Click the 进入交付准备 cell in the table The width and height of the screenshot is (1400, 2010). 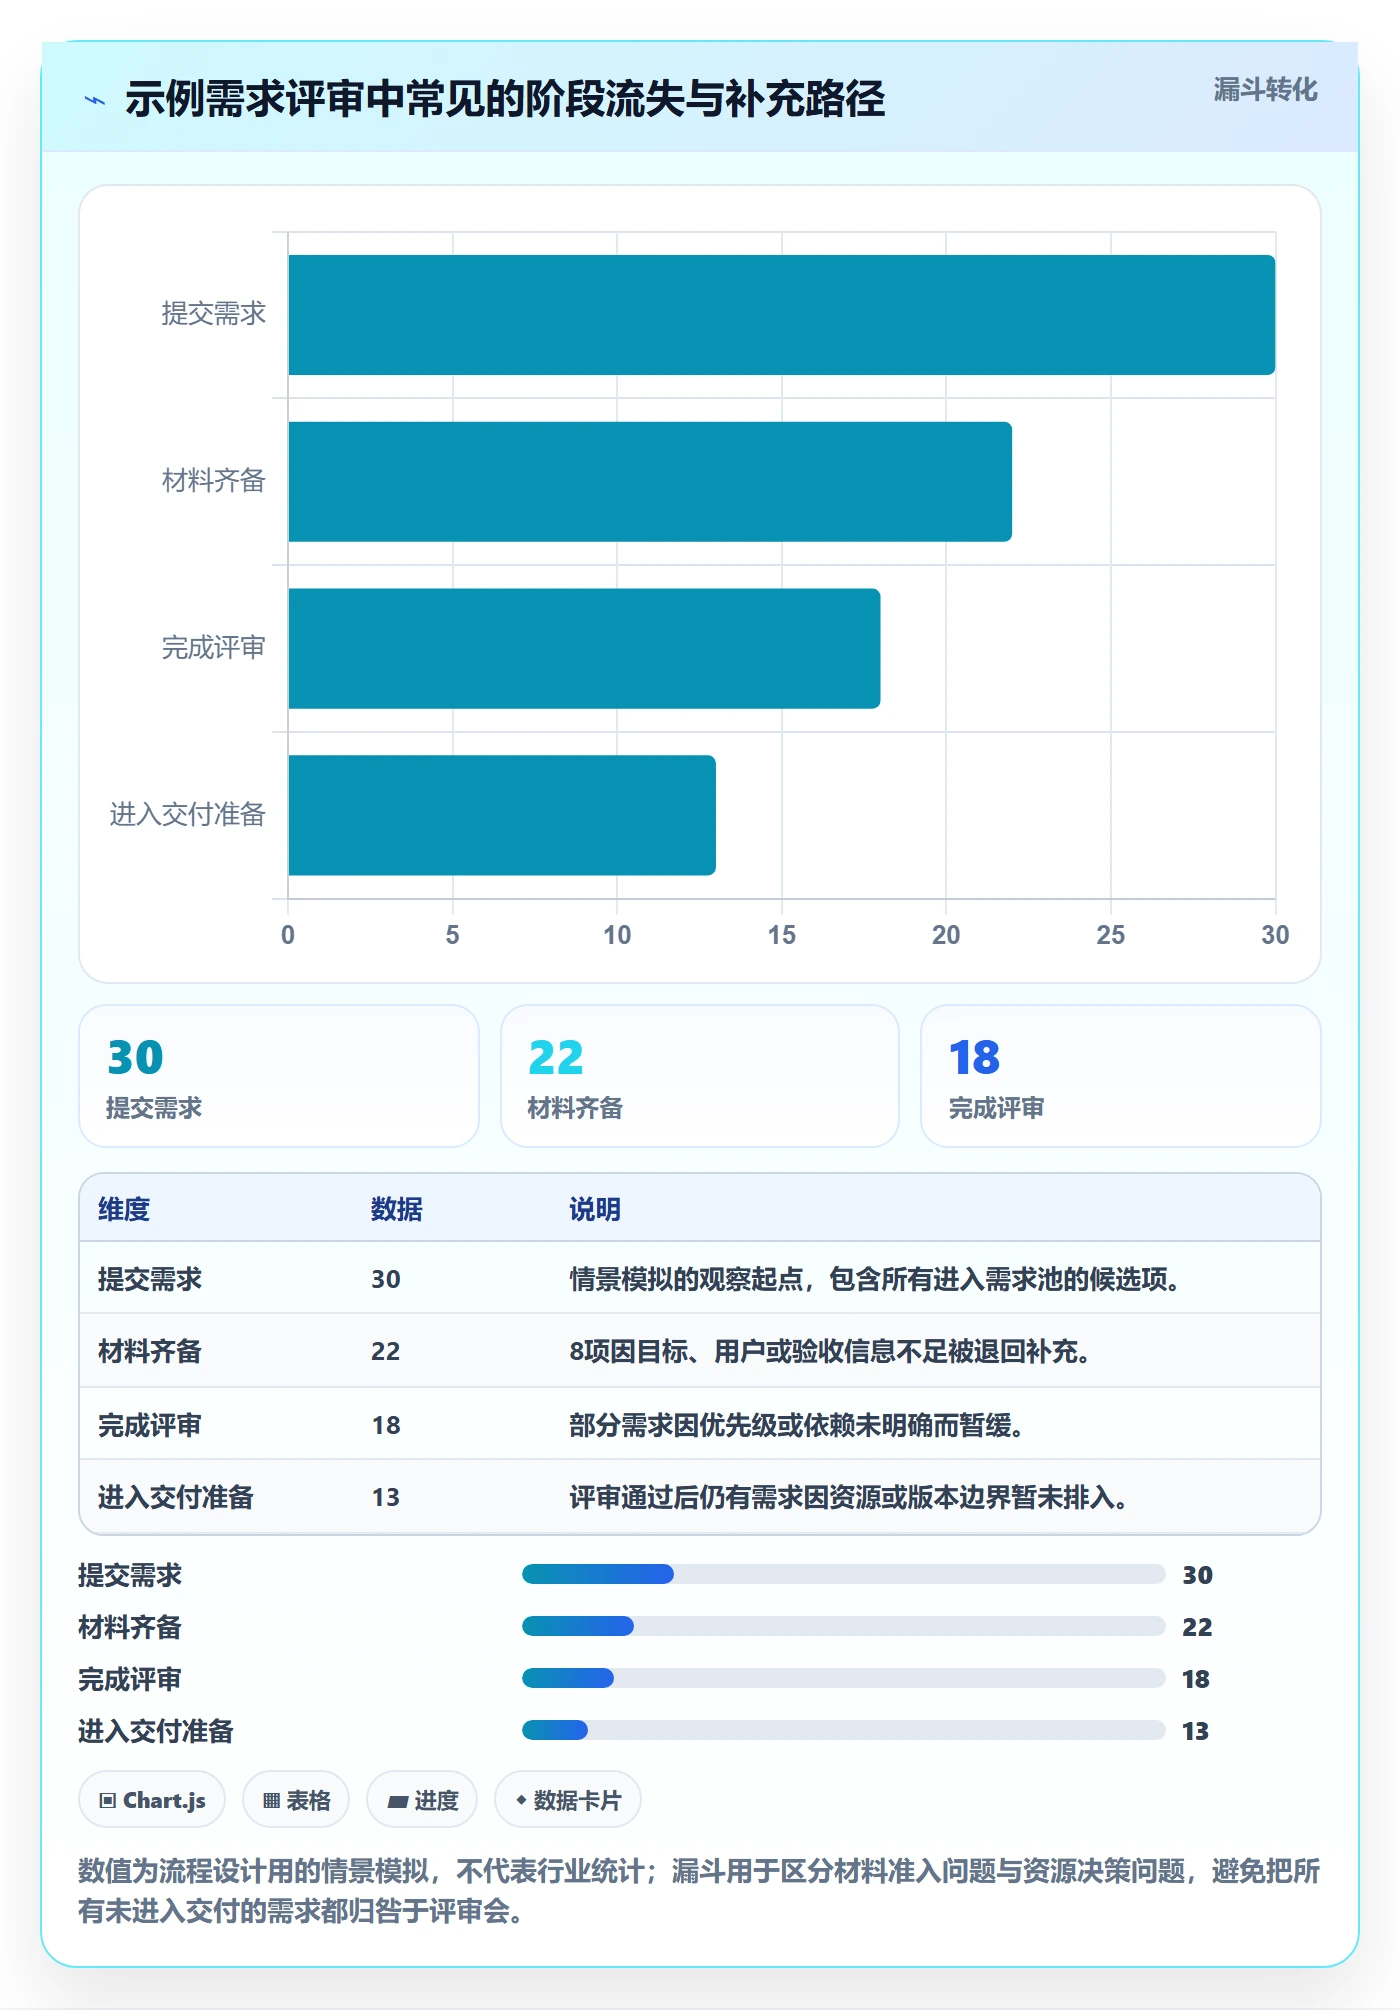pyautogui.click(x=176, y=1497)
